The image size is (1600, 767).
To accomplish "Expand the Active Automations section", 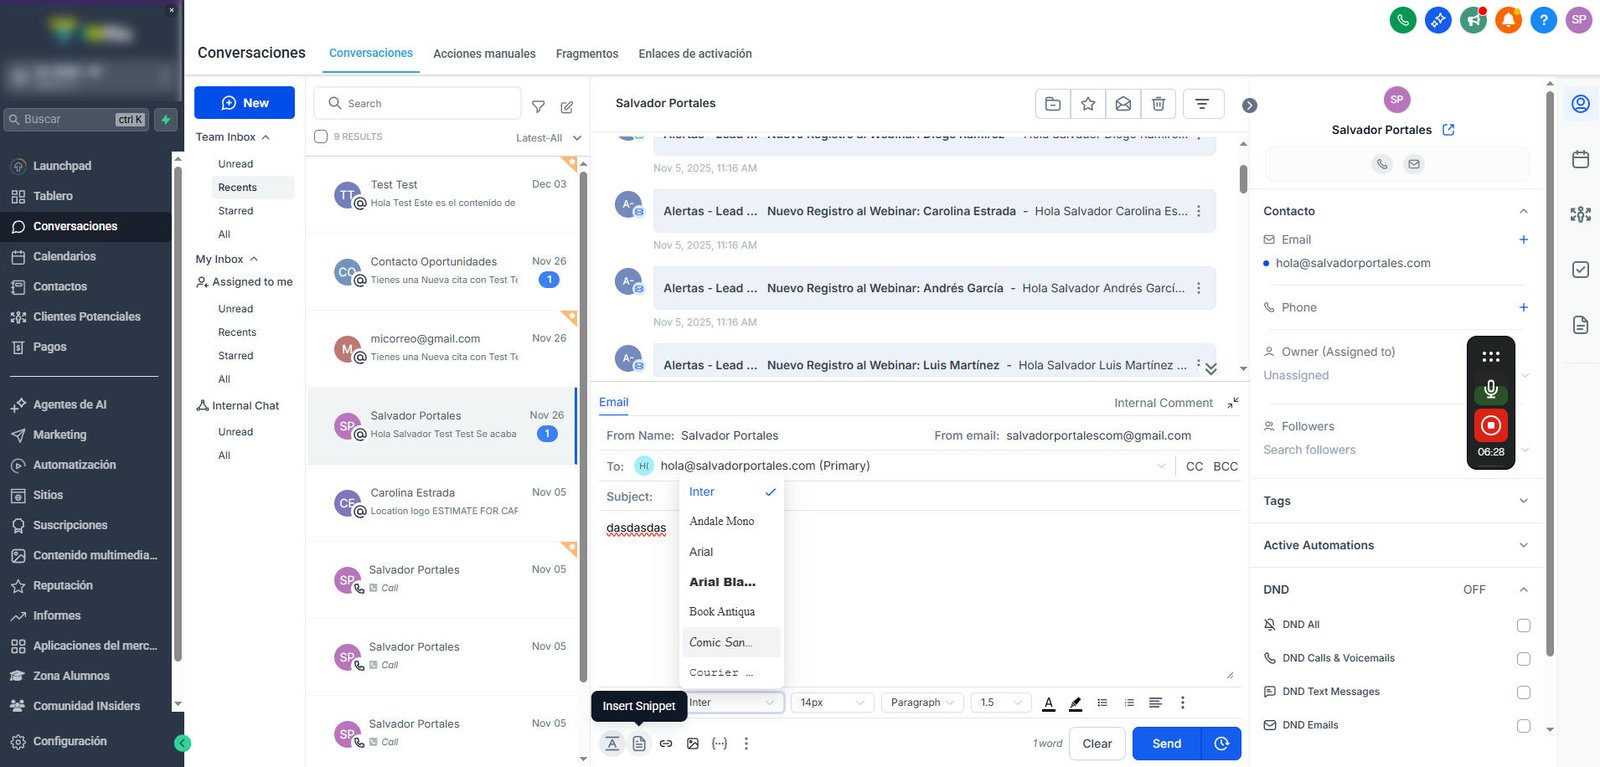I will 1396,545.
